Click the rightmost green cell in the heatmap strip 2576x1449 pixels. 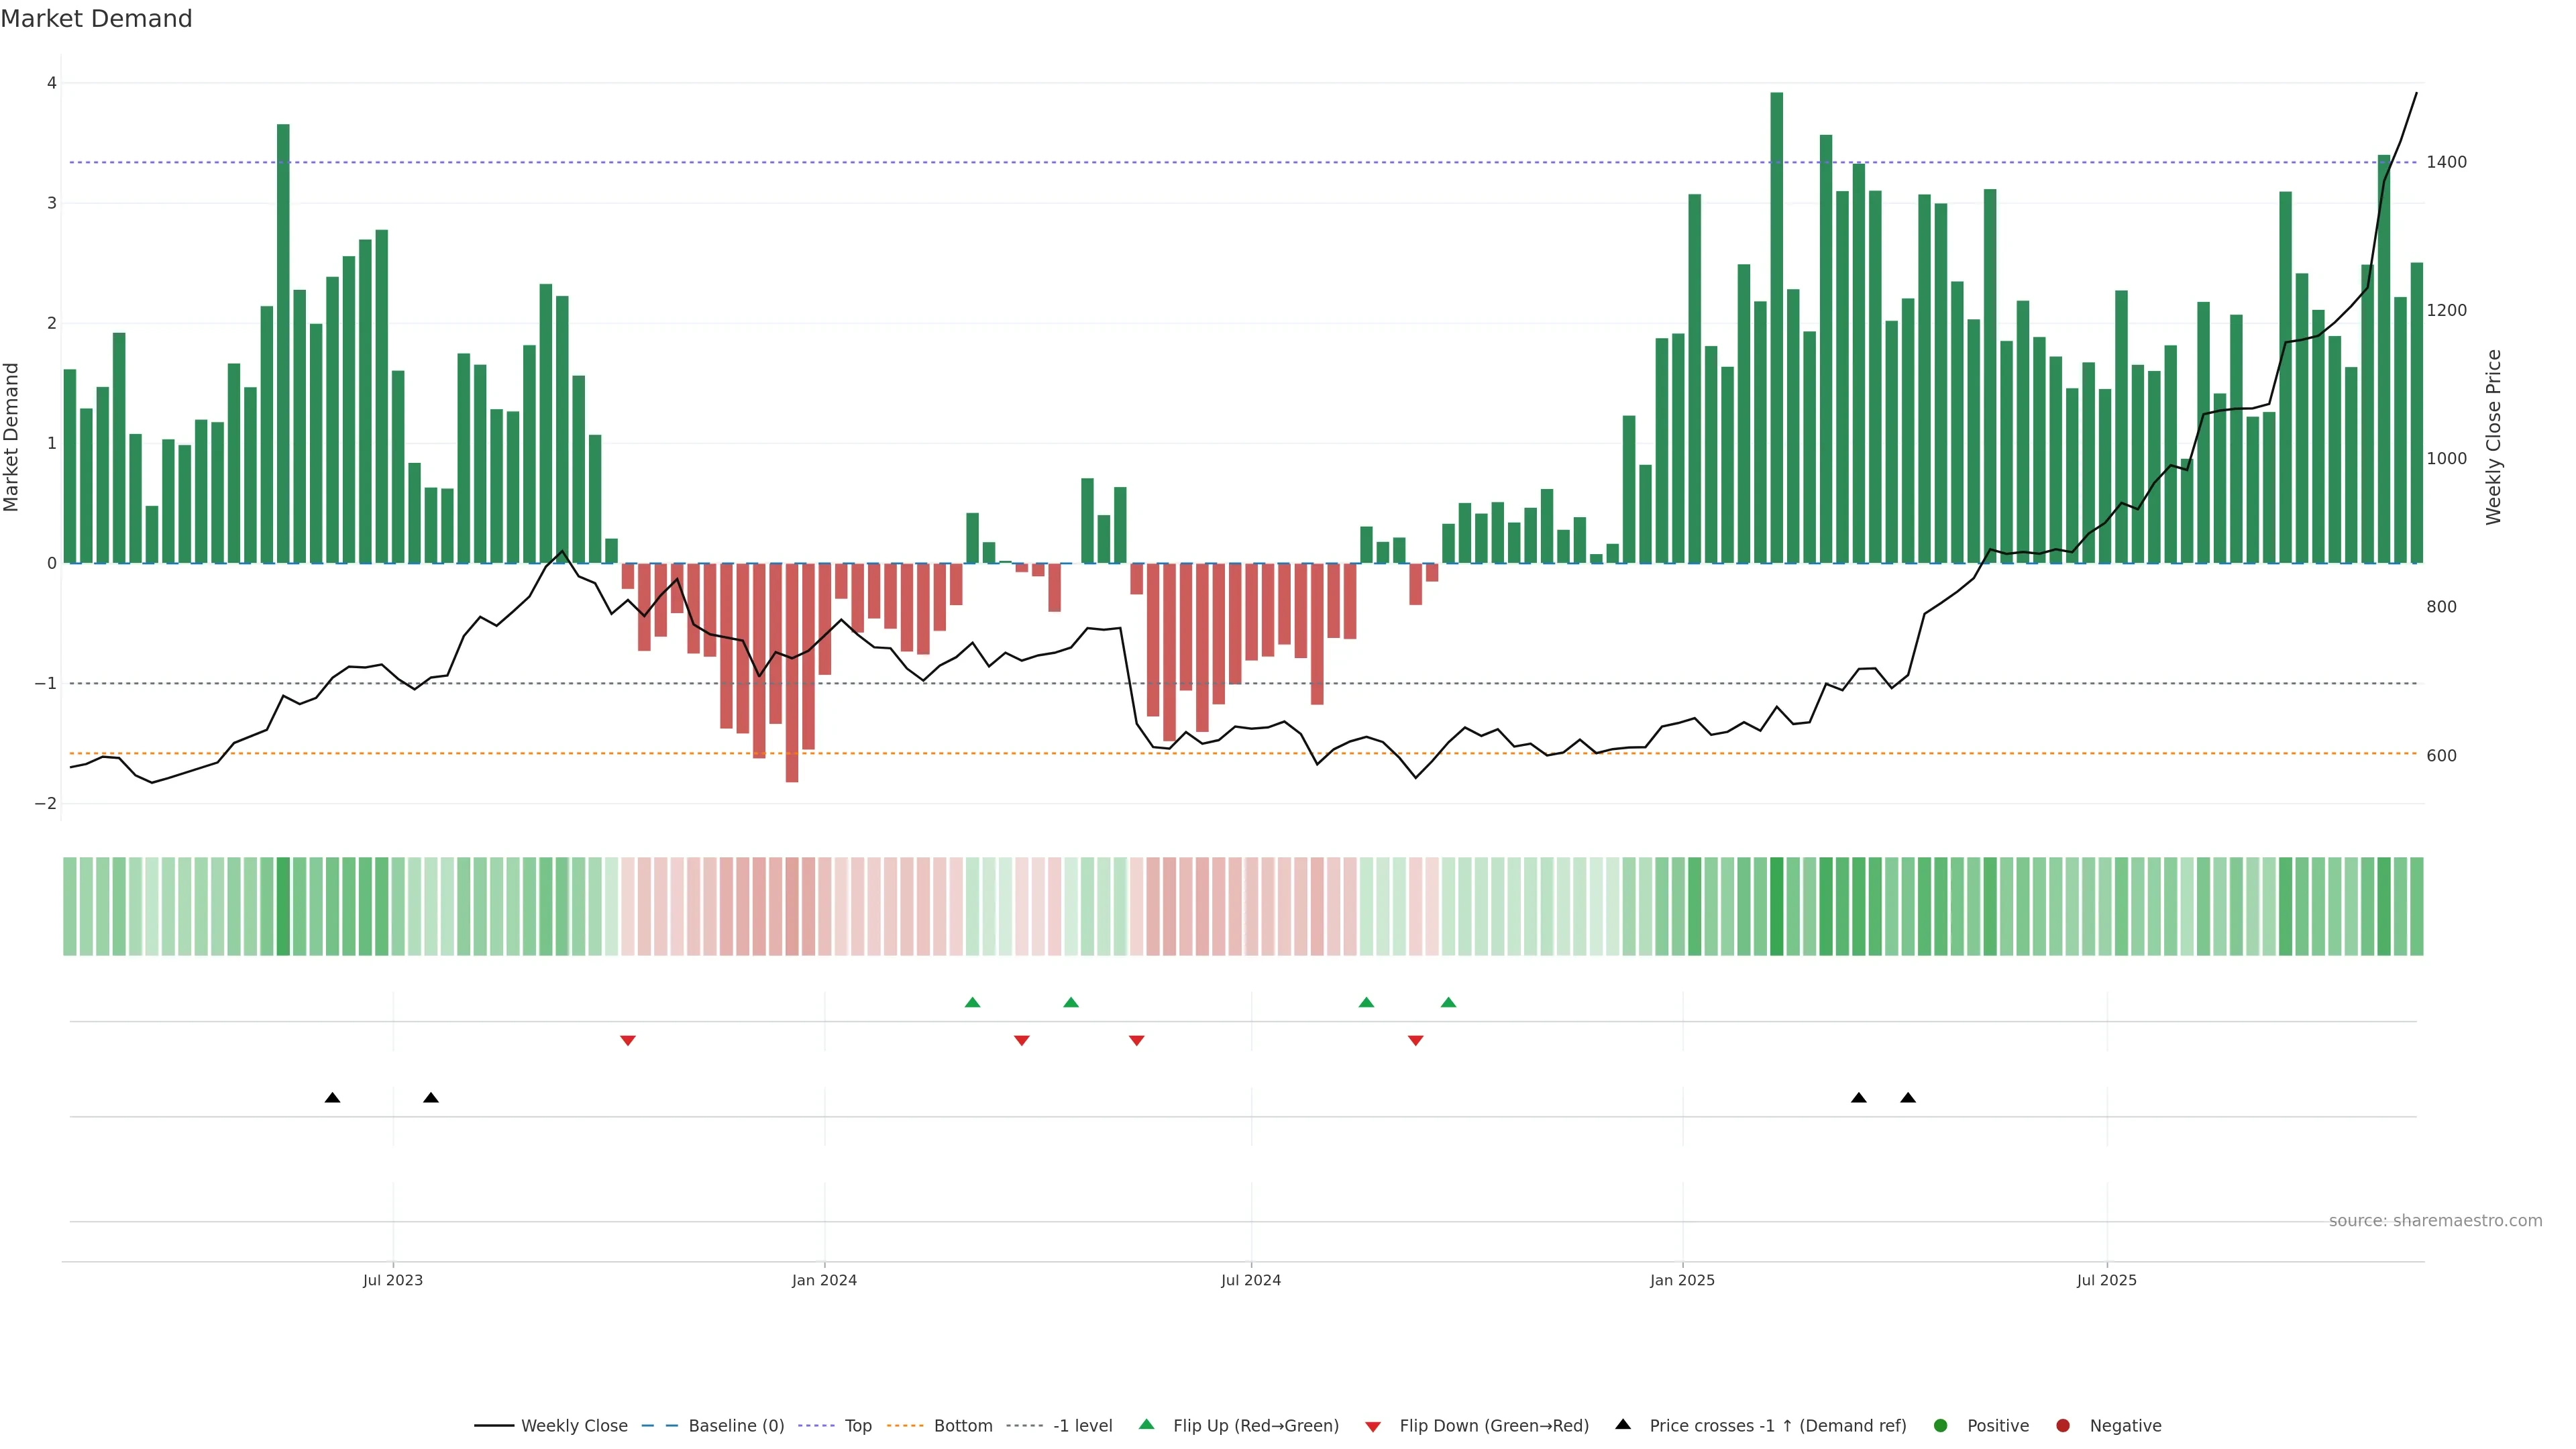point(2417,906)
